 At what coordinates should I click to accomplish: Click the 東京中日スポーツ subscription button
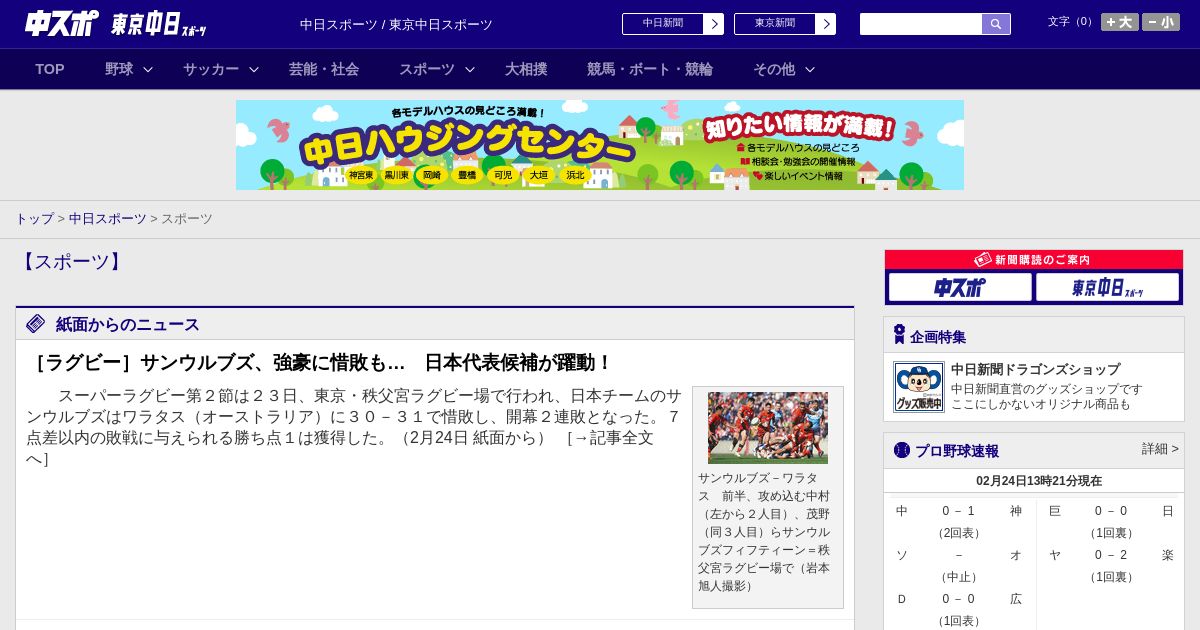click(x=1107, y=288)
